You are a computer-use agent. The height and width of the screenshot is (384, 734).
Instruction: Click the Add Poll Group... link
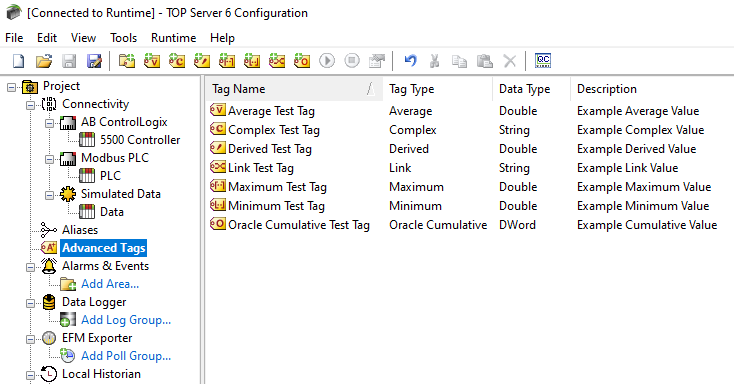pyautogui.click(x=126, y=356)
